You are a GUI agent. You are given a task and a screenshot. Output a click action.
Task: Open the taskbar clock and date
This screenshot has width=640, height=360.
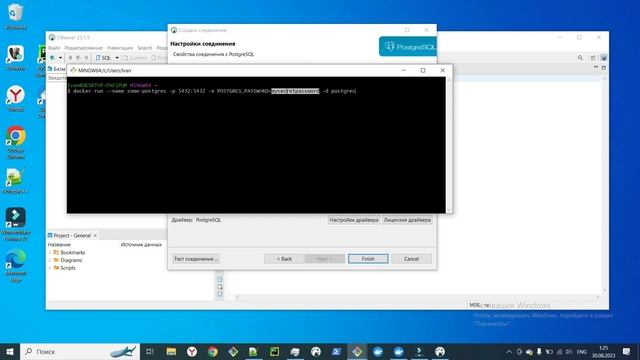603,351
